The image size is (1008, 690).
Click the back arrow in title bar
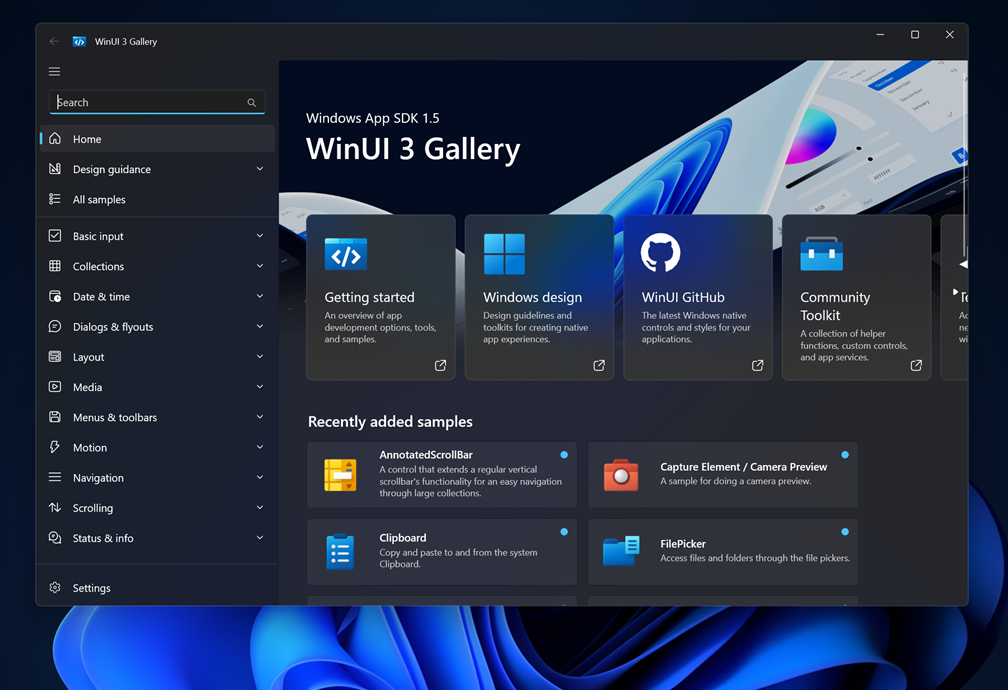[54, 41]
